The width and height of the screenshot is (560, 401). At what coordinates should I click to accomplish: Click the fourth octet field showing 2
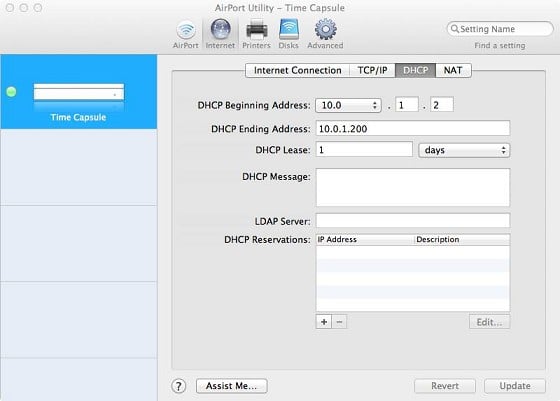tap(442, 105)
